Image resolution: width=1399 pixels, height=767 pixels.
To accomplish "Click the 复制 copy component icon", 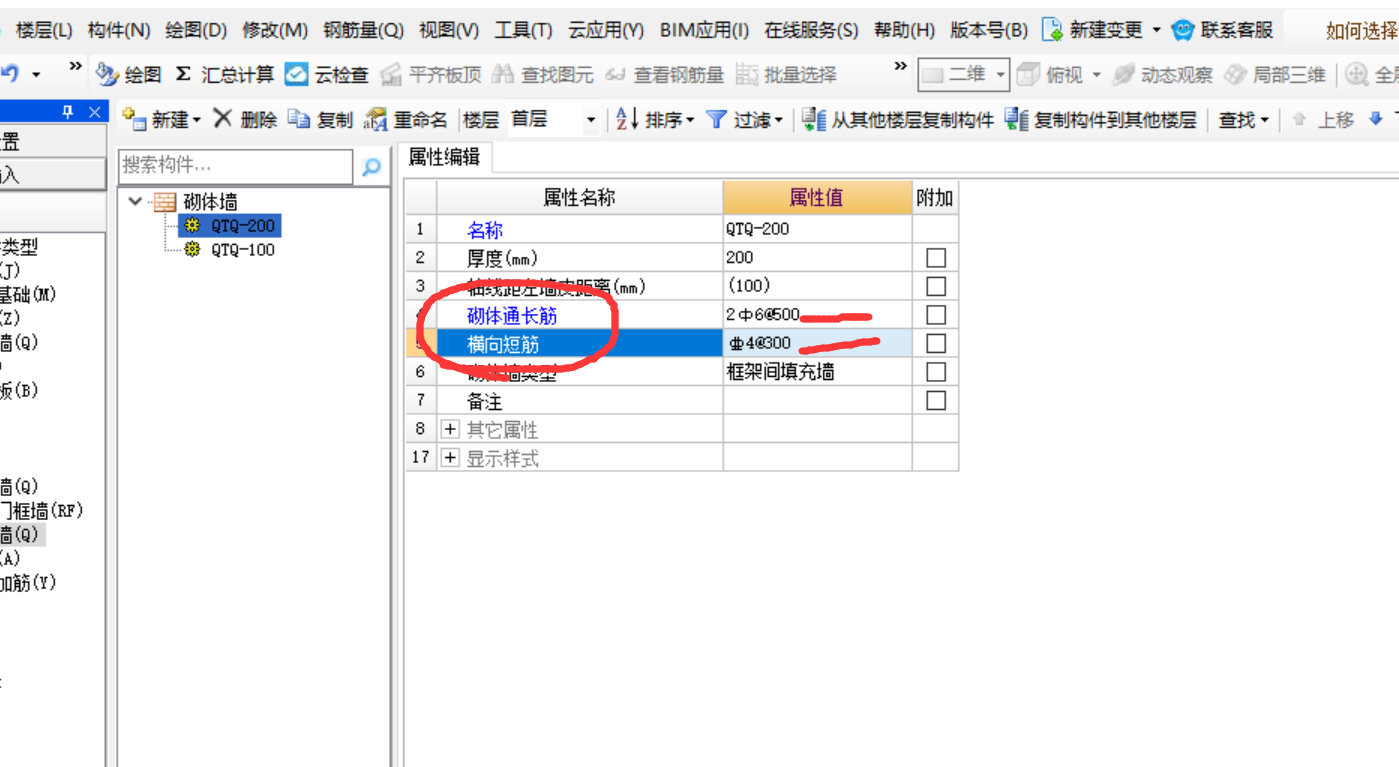I will 299,119.
